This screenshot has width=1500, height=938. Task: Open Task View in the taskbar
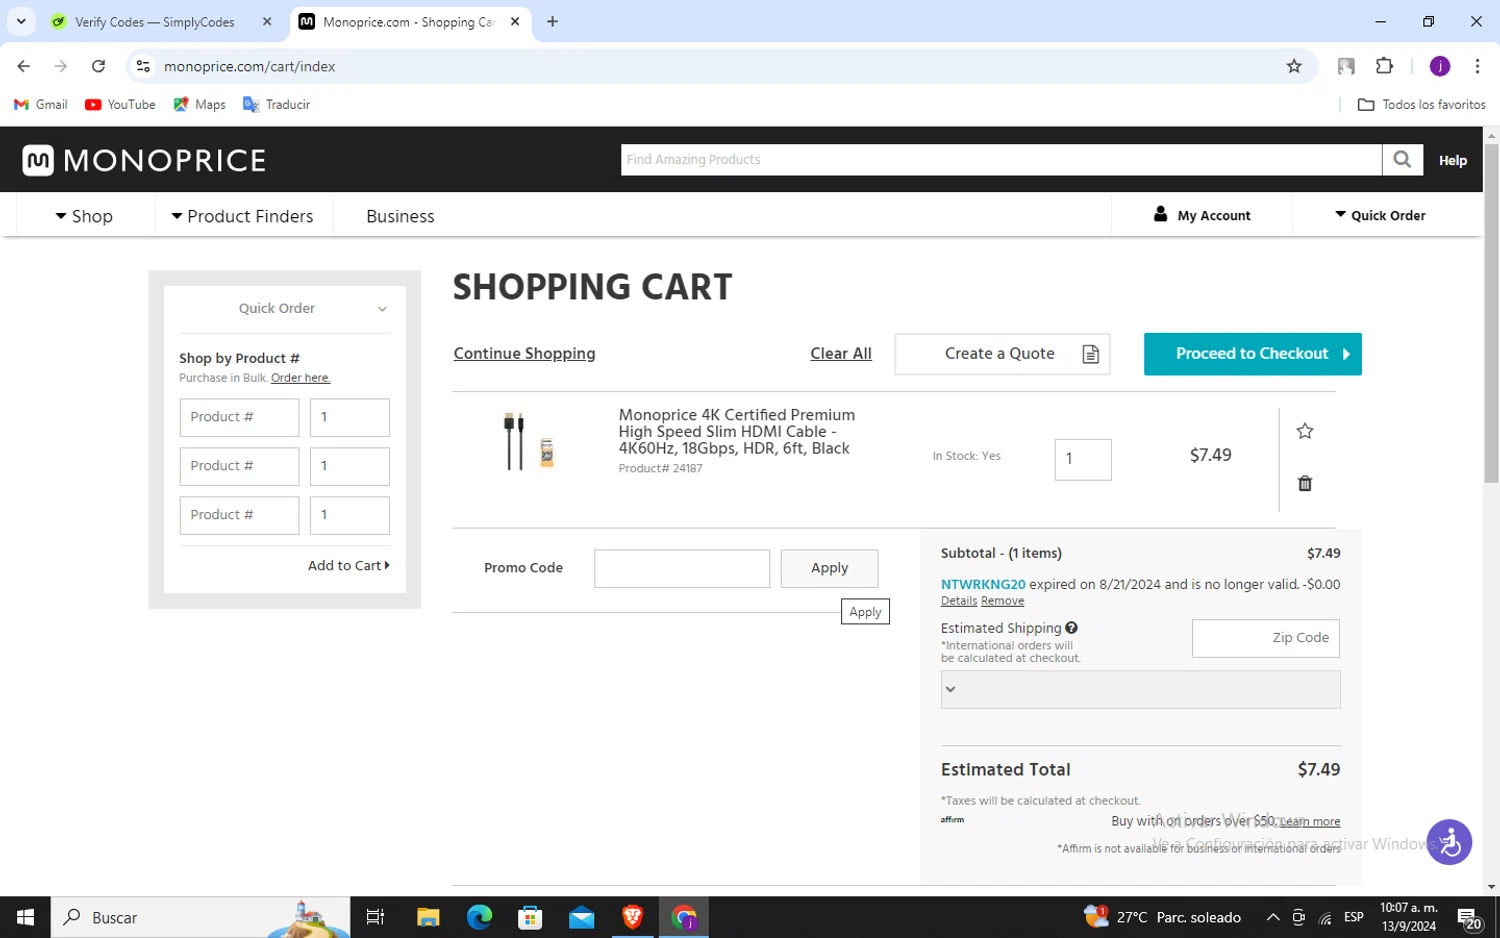click(375, 917)
